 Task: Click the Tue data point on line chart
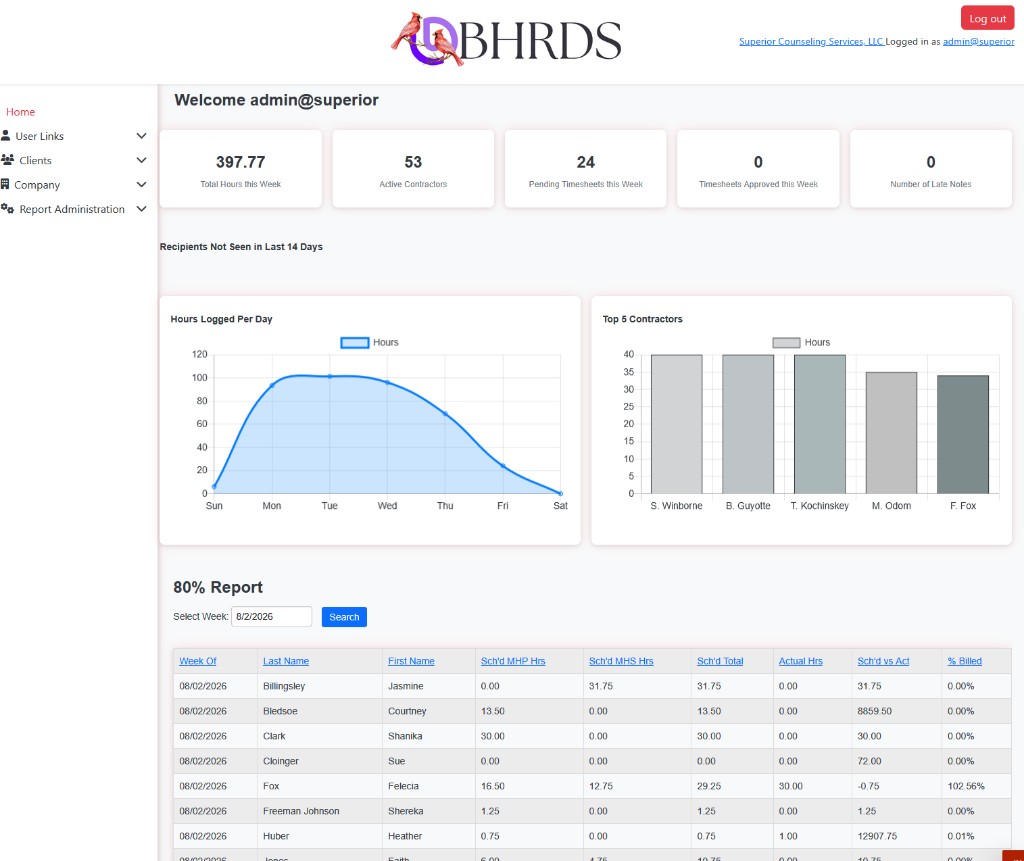coord(330,376)
